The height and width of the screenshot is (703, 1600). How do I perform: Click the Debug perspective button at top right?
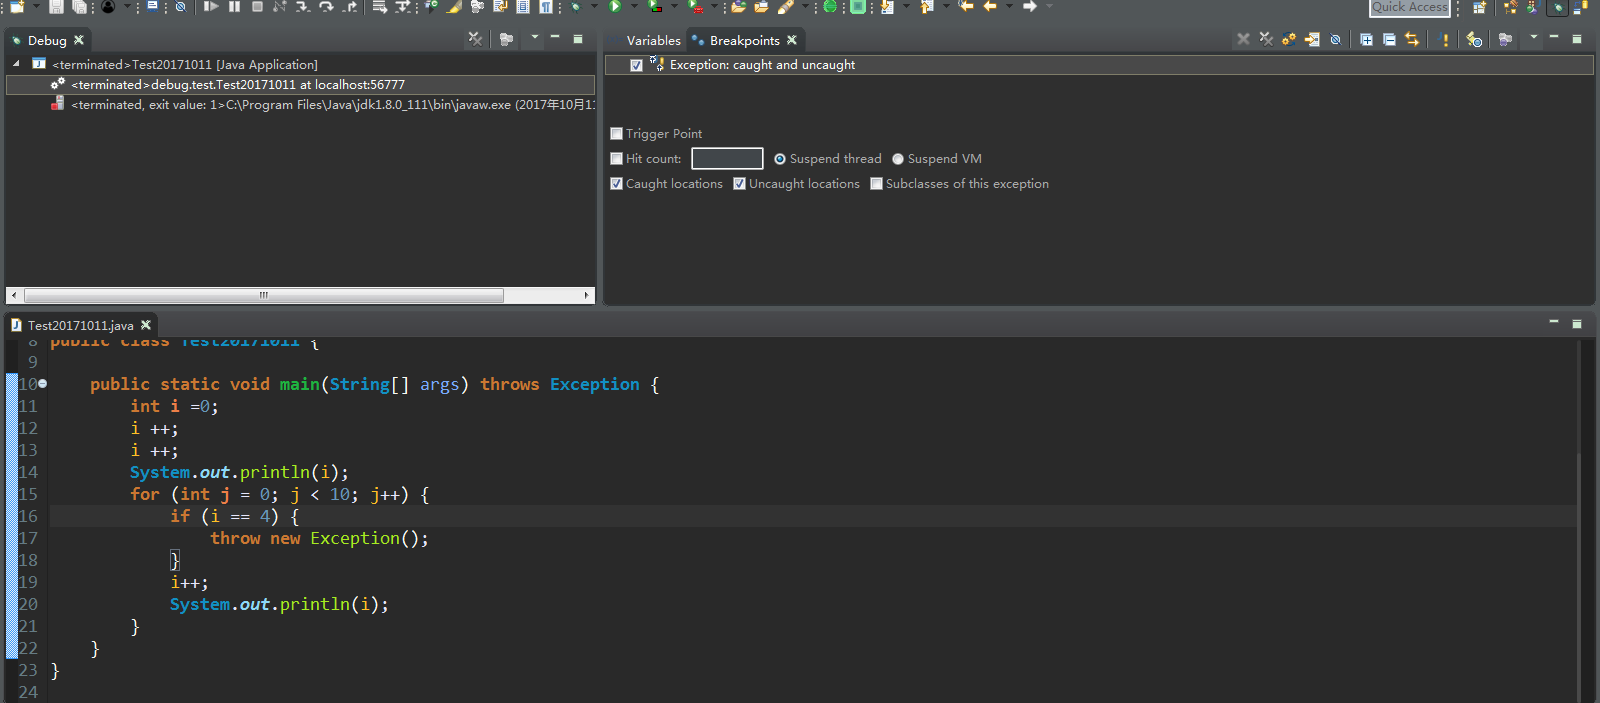click(x=1557, y=7)
